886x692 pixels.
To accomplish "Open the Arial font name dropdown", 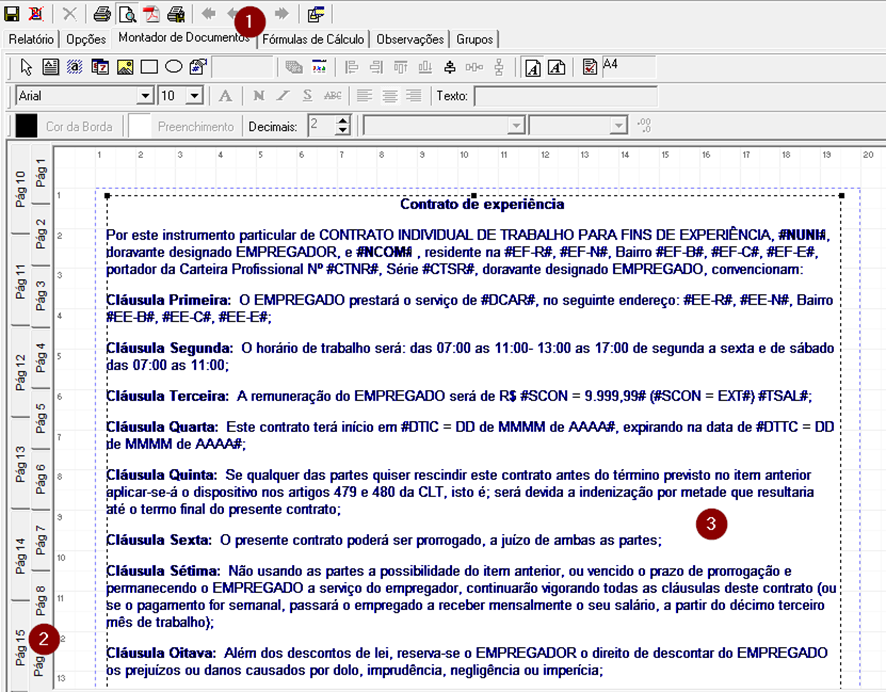I will pos(144,96).
